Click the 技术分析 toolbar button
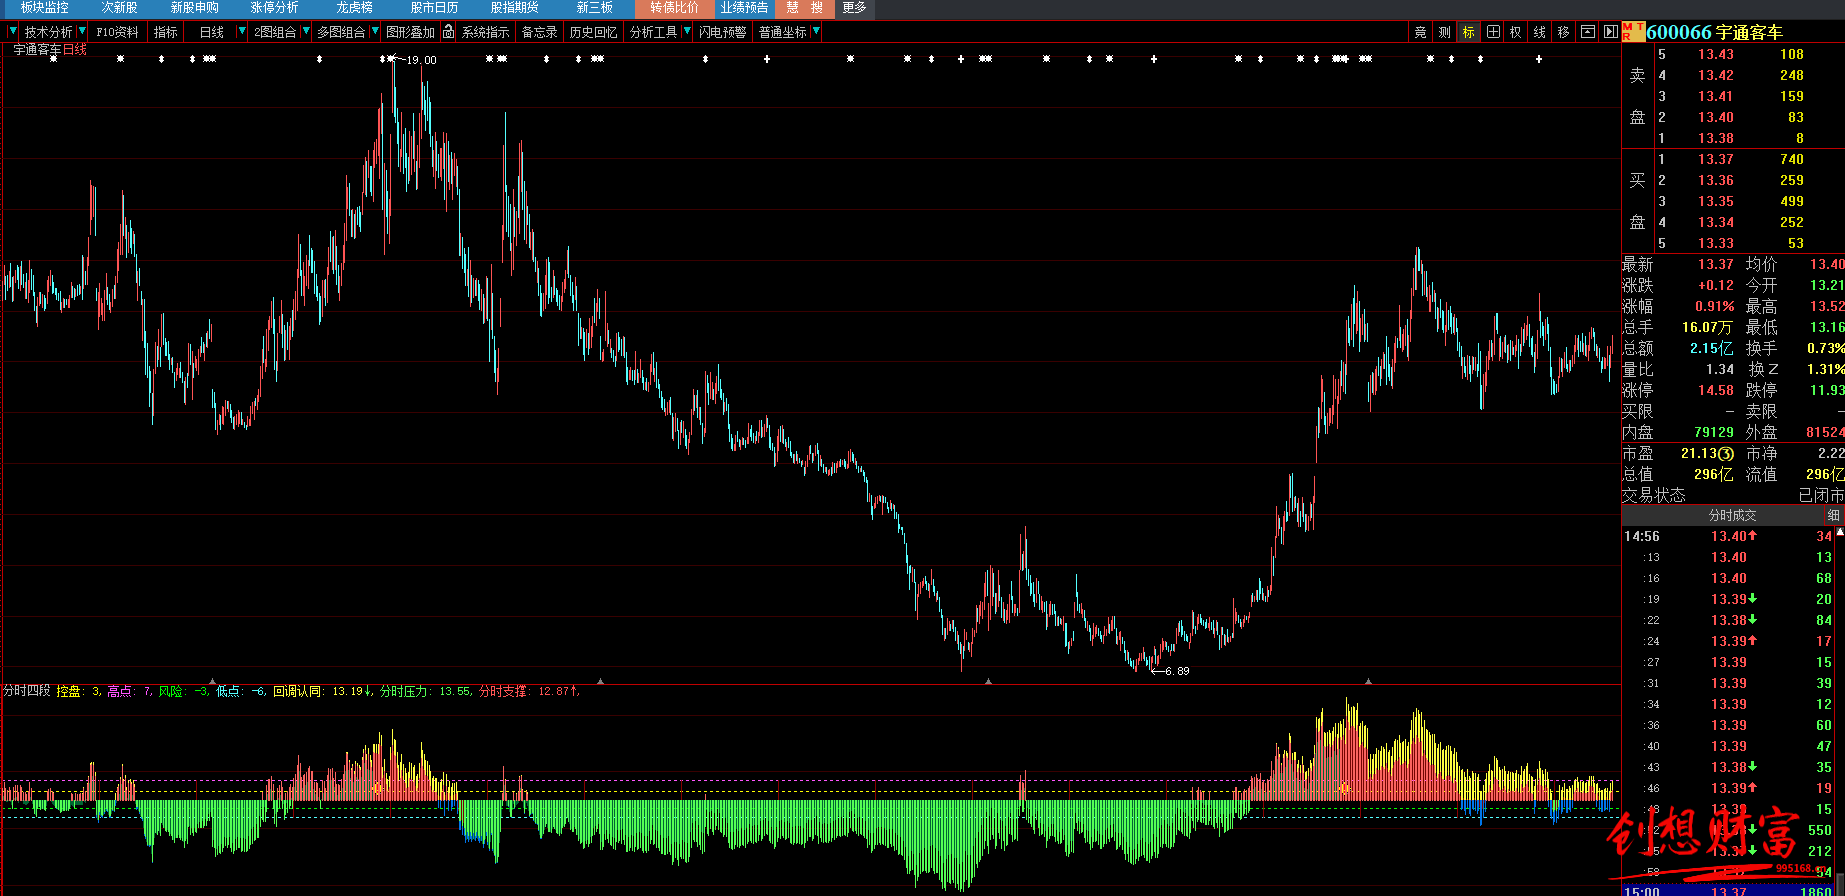 pyautogui.click(x=48, y=32)
